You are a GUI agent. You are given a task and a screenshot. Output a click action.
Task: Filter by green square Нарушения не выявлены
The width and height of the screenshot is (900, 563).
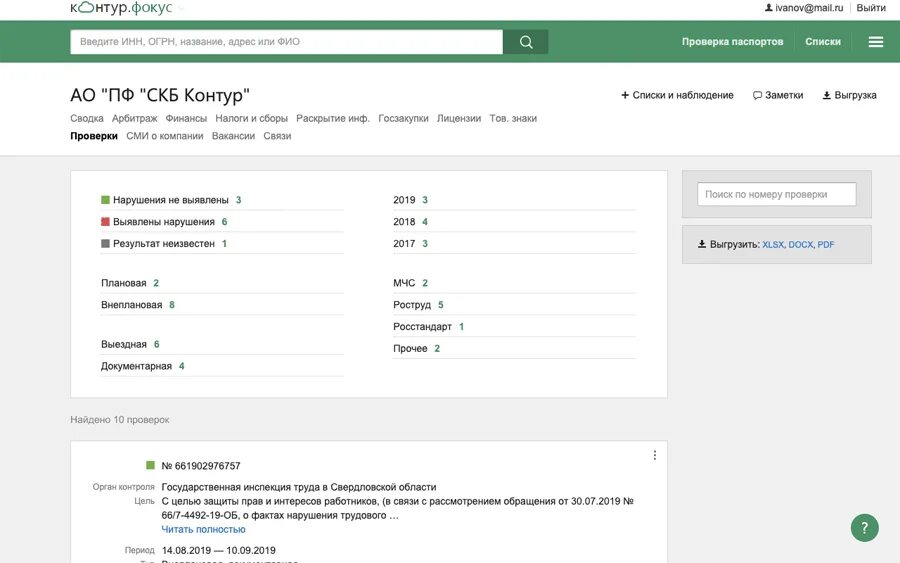click(106, 200)
